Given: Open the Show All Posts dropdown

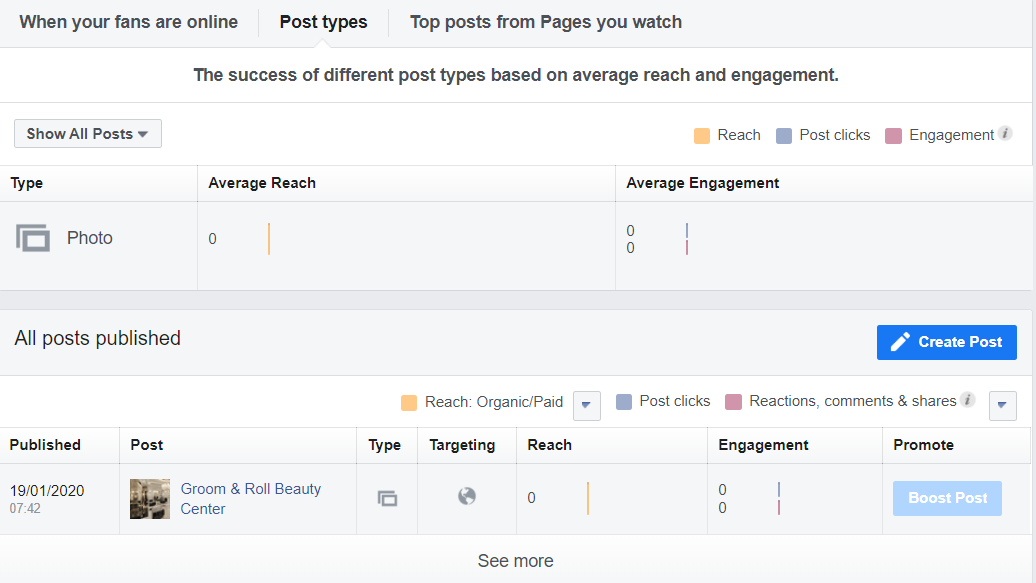Looking at the screenshot, I should [88, 134].
